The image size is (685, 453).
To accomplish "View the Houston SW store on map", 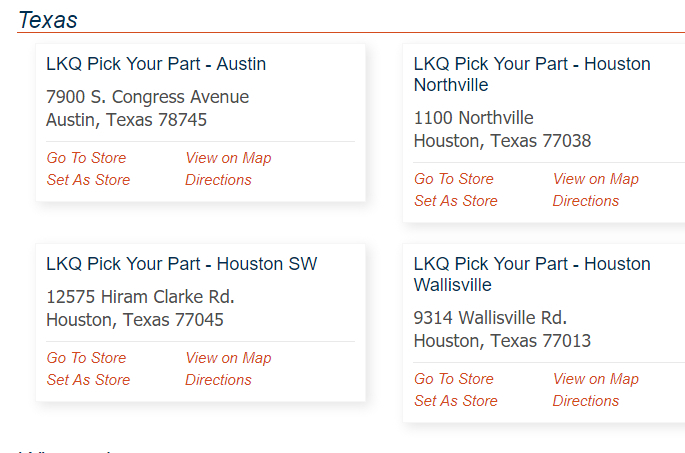I will click(228, 358).
